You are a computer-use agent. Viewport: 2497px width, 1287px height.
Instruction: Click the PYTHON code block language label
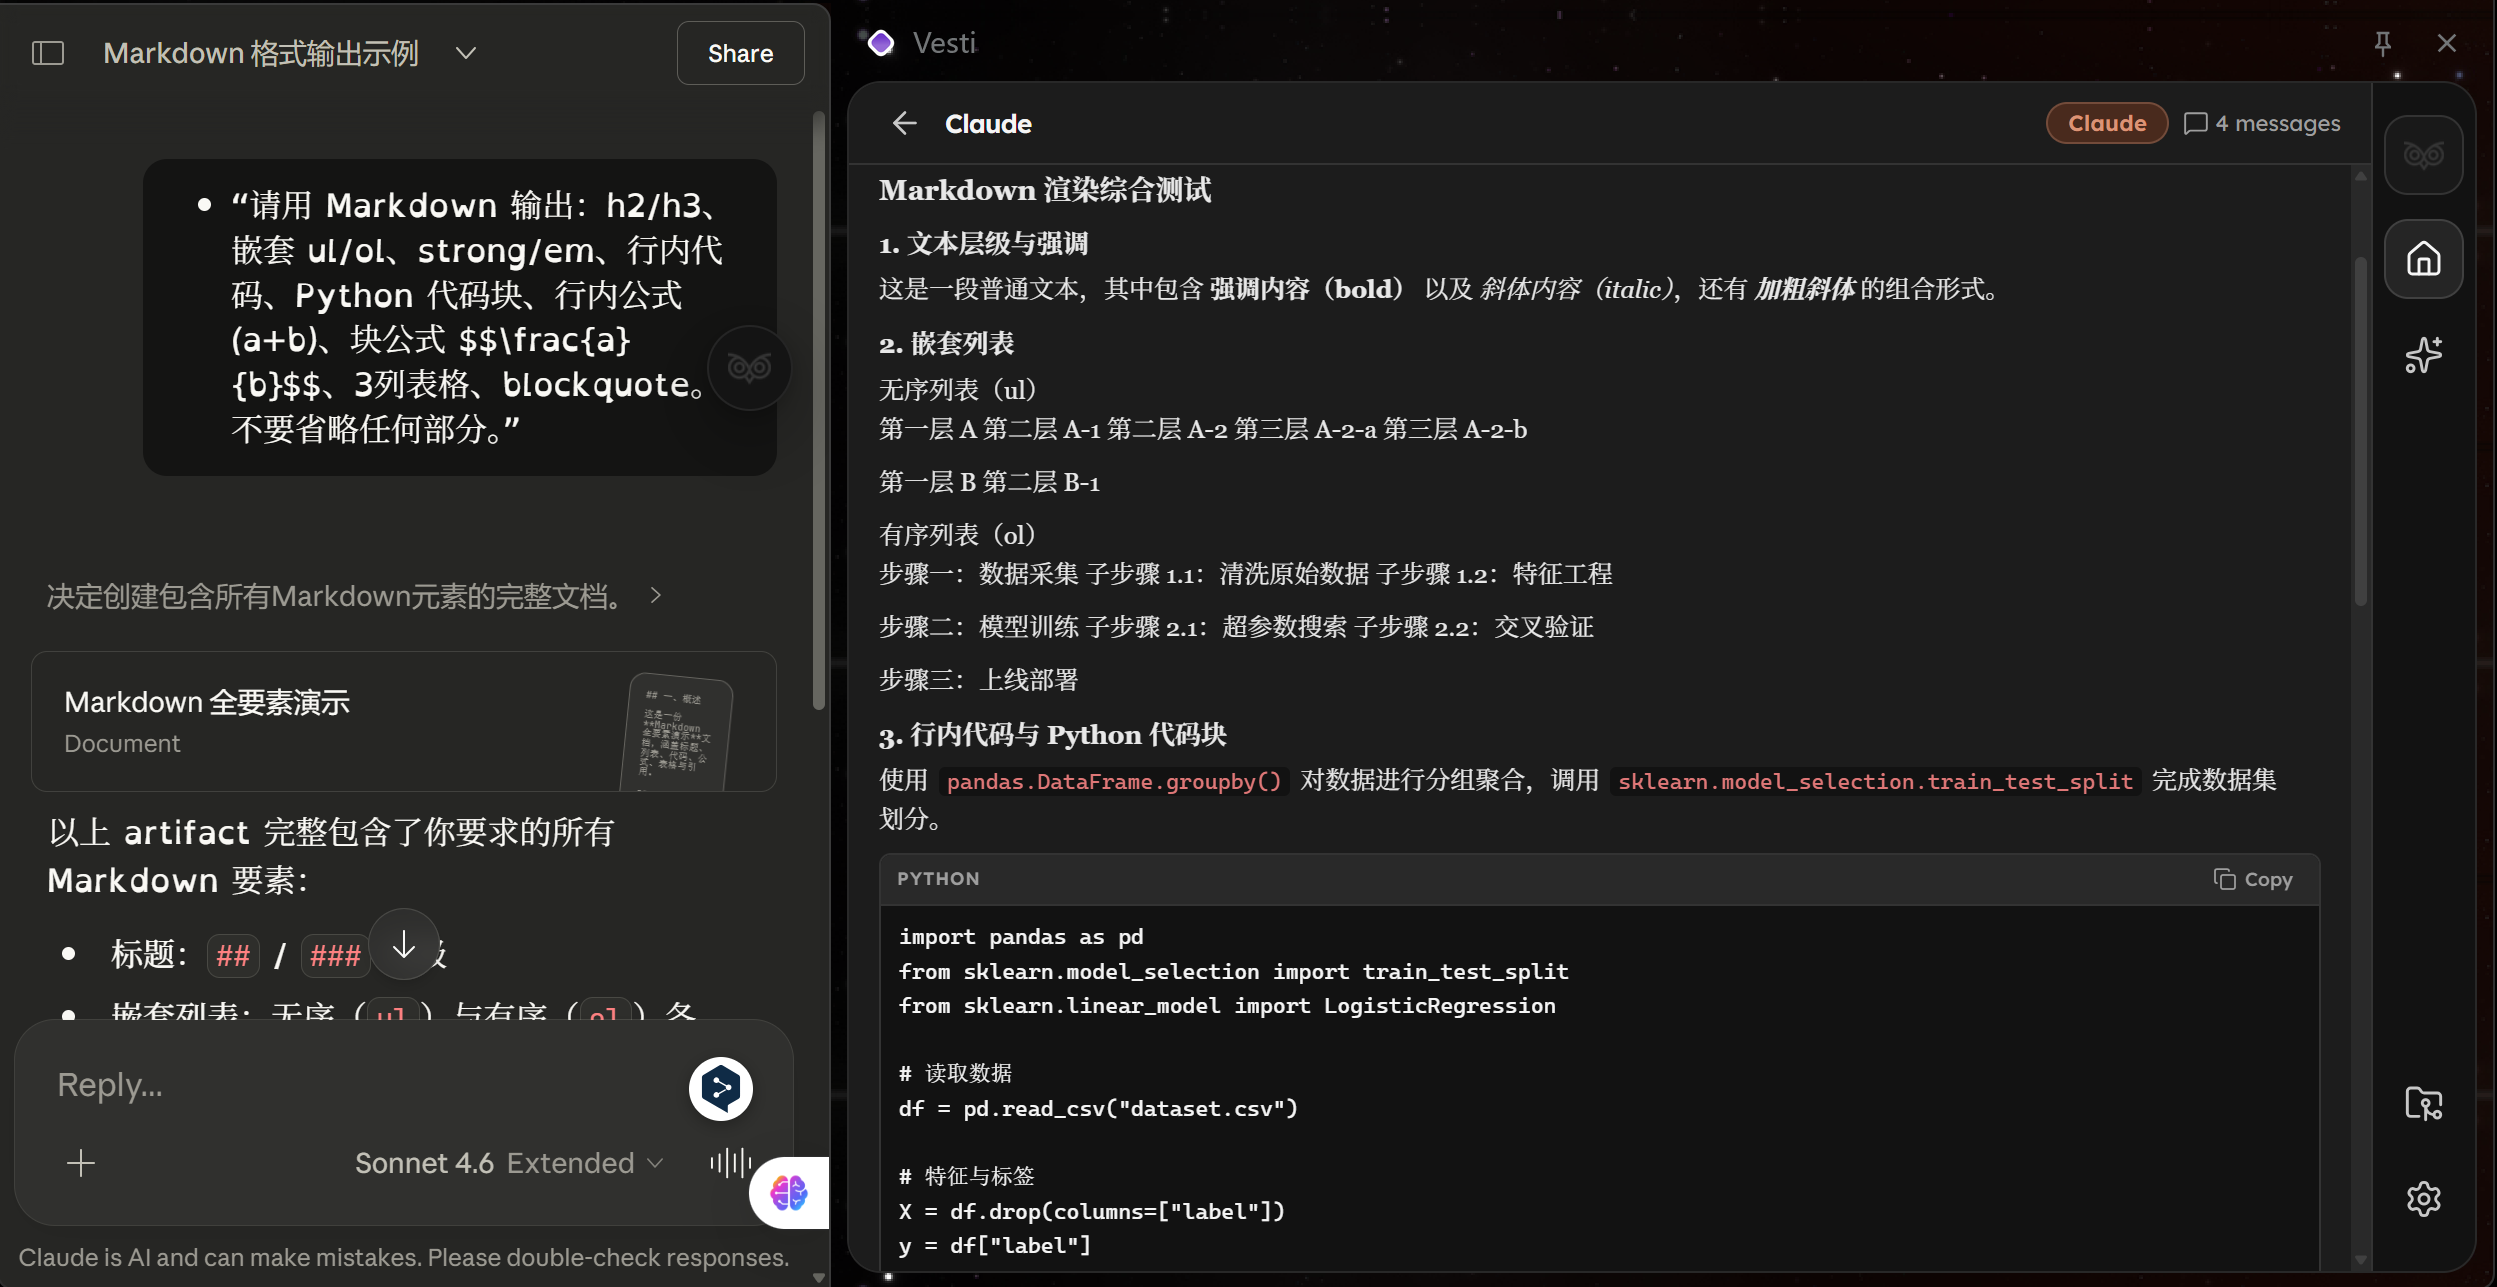(x=938, y=879)
